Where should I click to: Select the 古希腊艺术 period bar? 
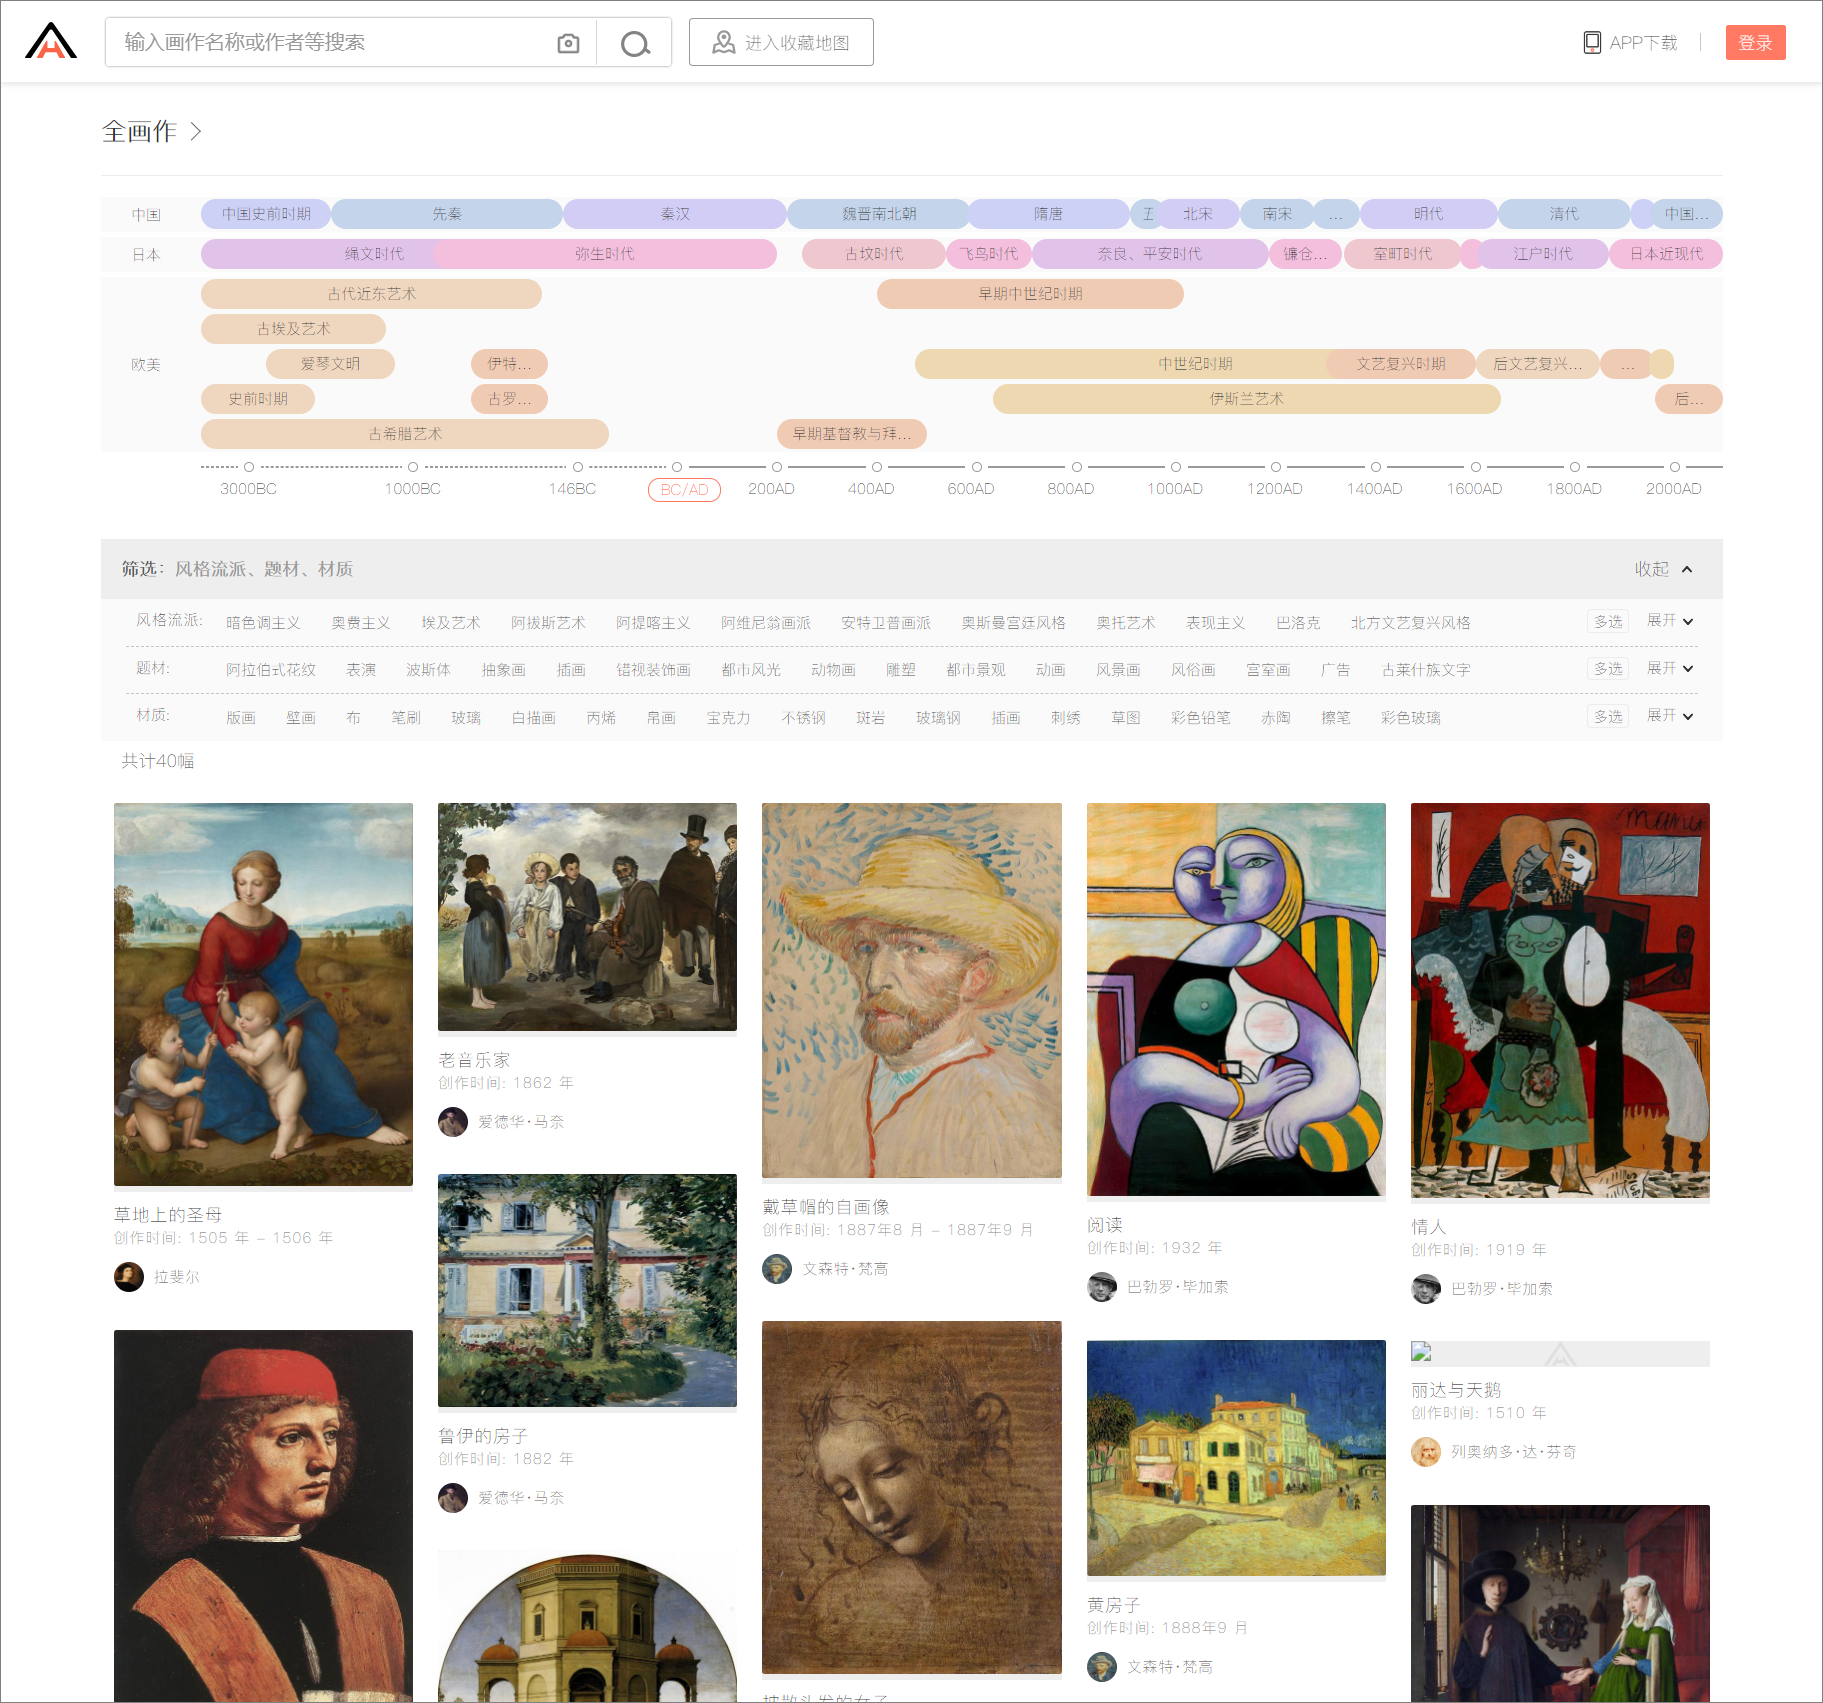click(x=405, y=434)
